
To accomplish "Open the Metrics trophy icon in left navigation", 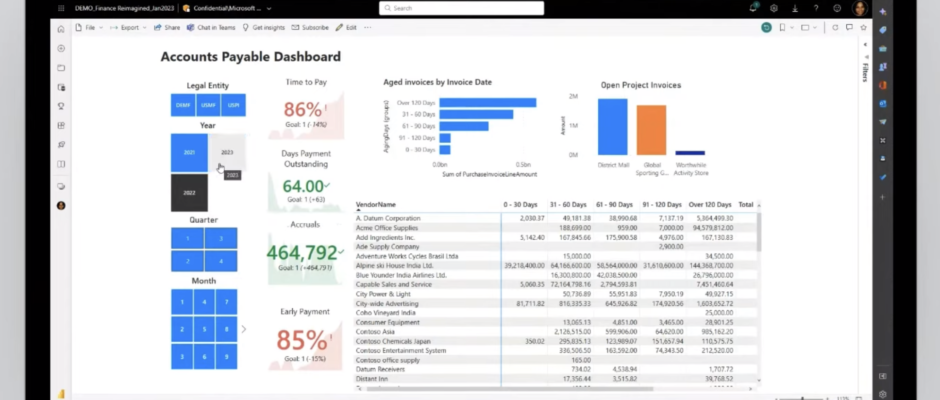I will click(x=61, y=106).
